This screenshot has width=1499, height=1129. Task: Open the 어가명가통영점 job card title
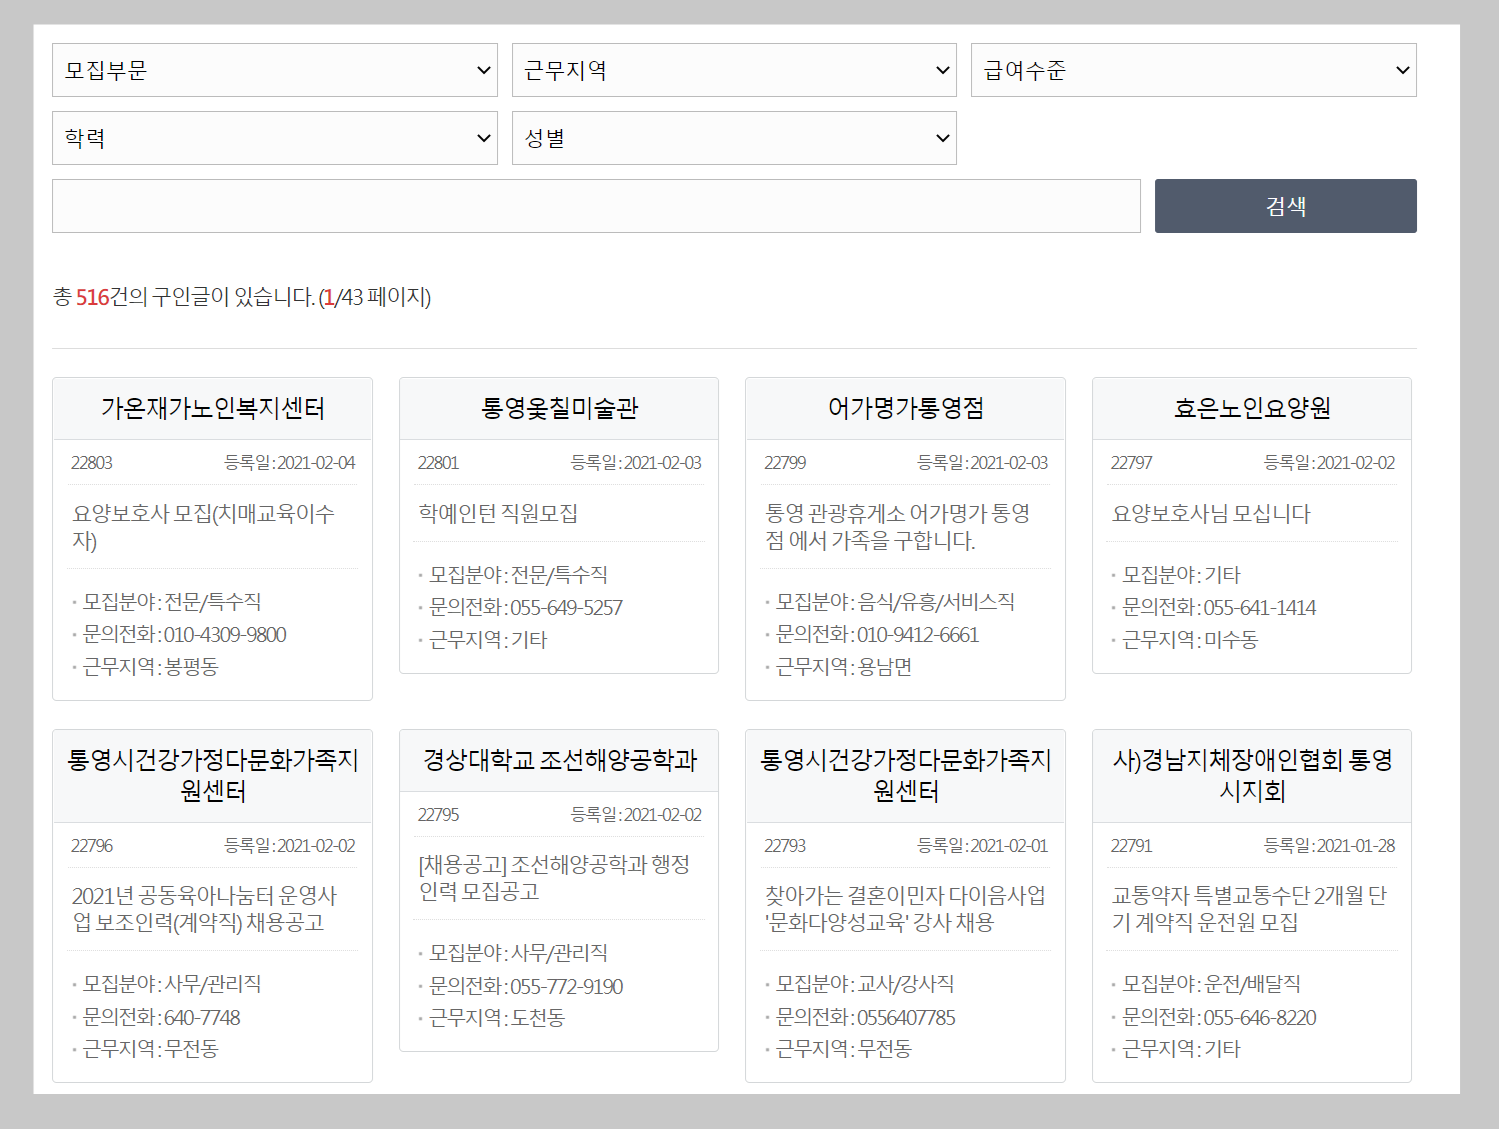tap(906, 408)
